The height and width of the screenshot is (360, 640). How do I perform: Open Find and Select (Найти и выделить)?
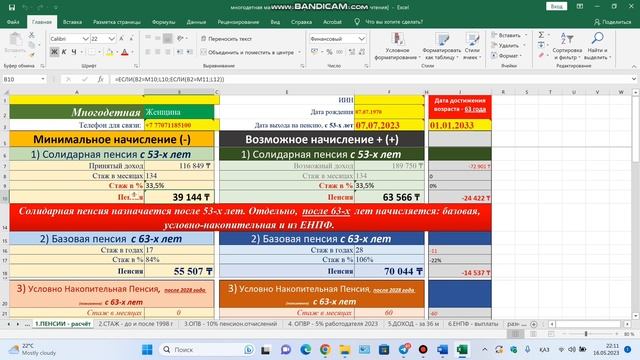click(x=597, y=47)
